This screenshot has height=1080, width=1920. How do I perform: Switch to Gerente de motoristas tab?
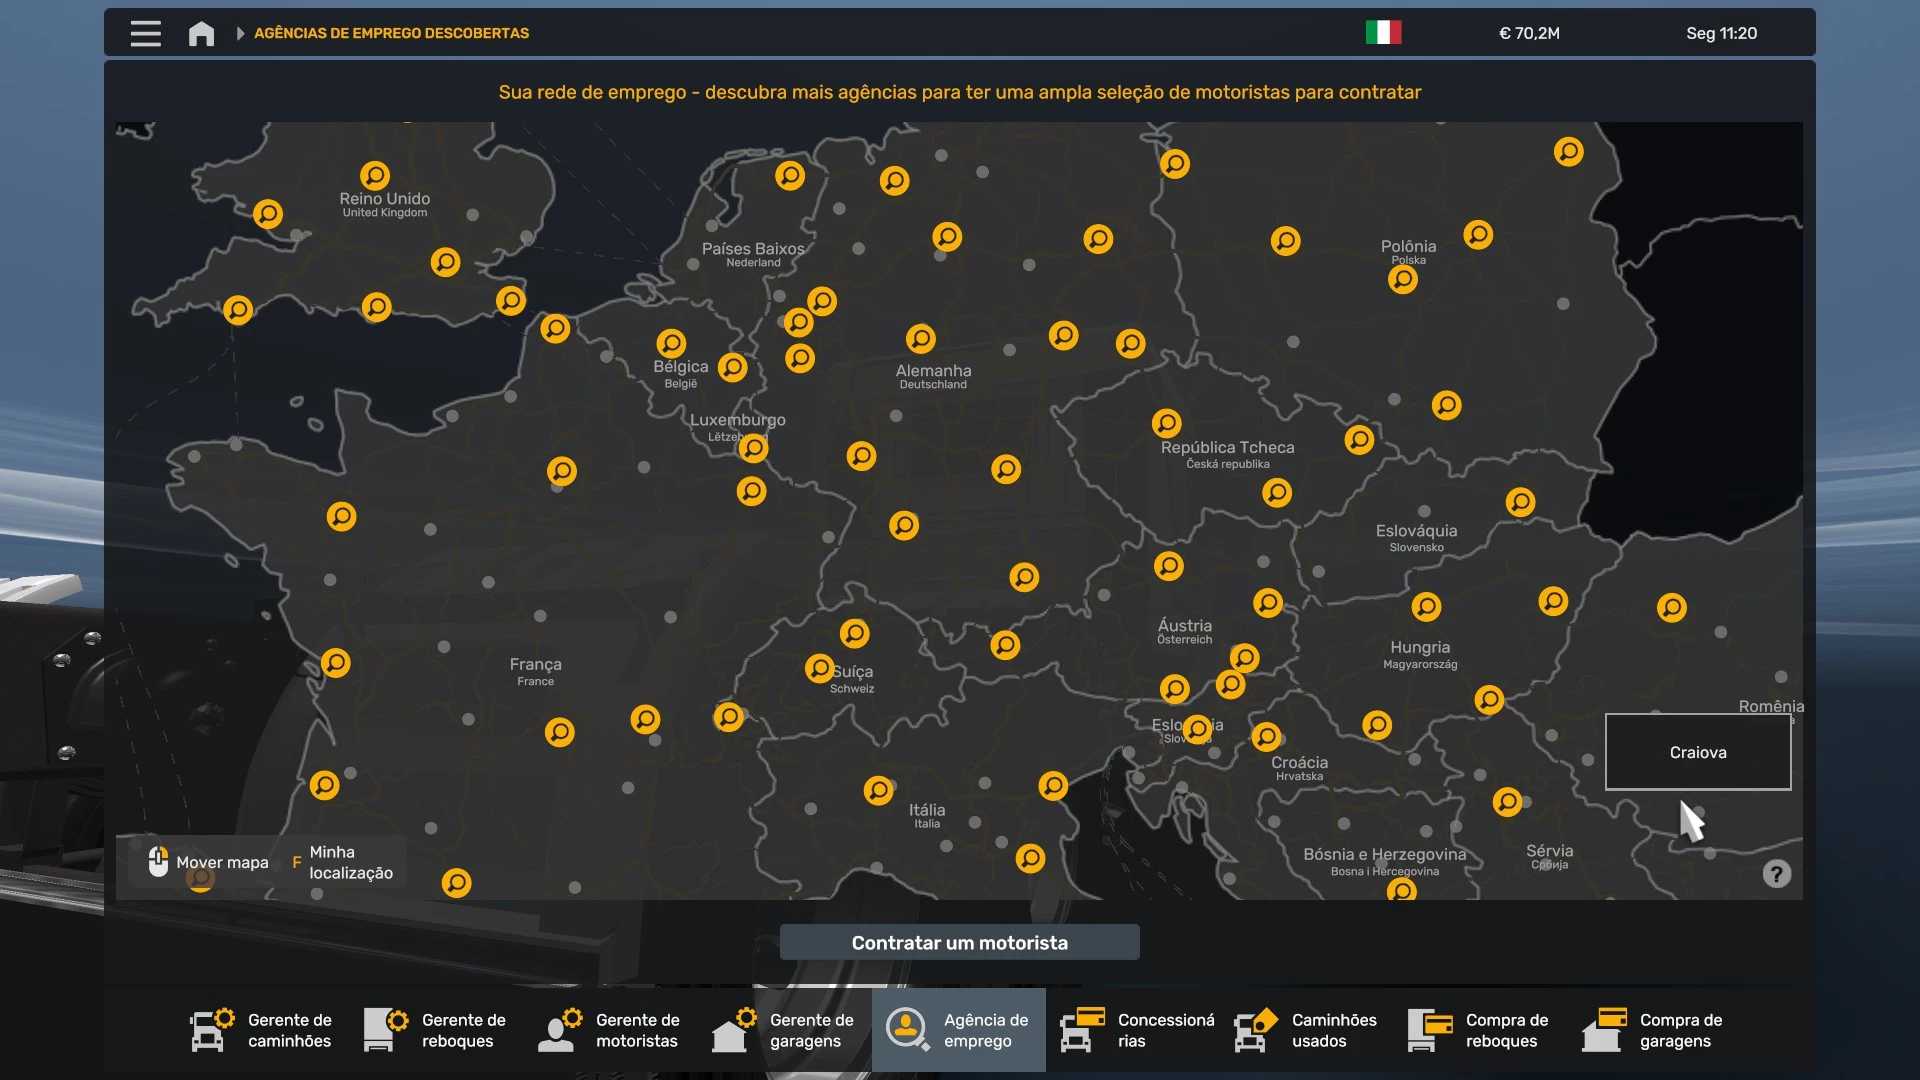611,1030
